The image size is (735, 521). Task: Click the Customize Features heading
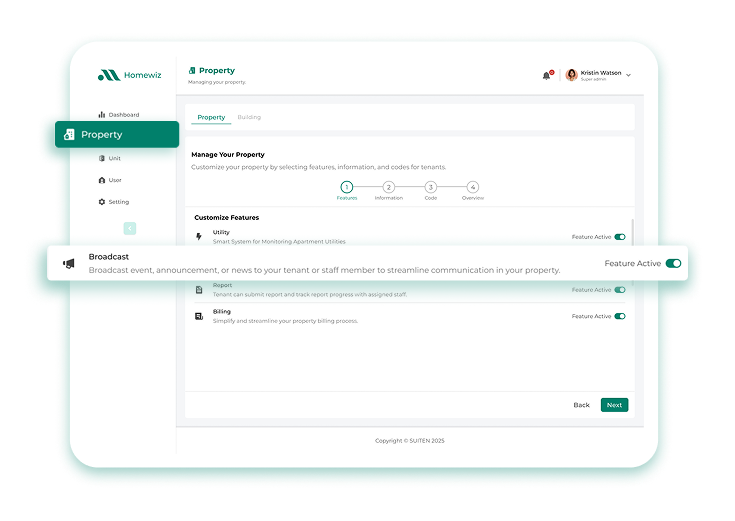coord(226,218)
